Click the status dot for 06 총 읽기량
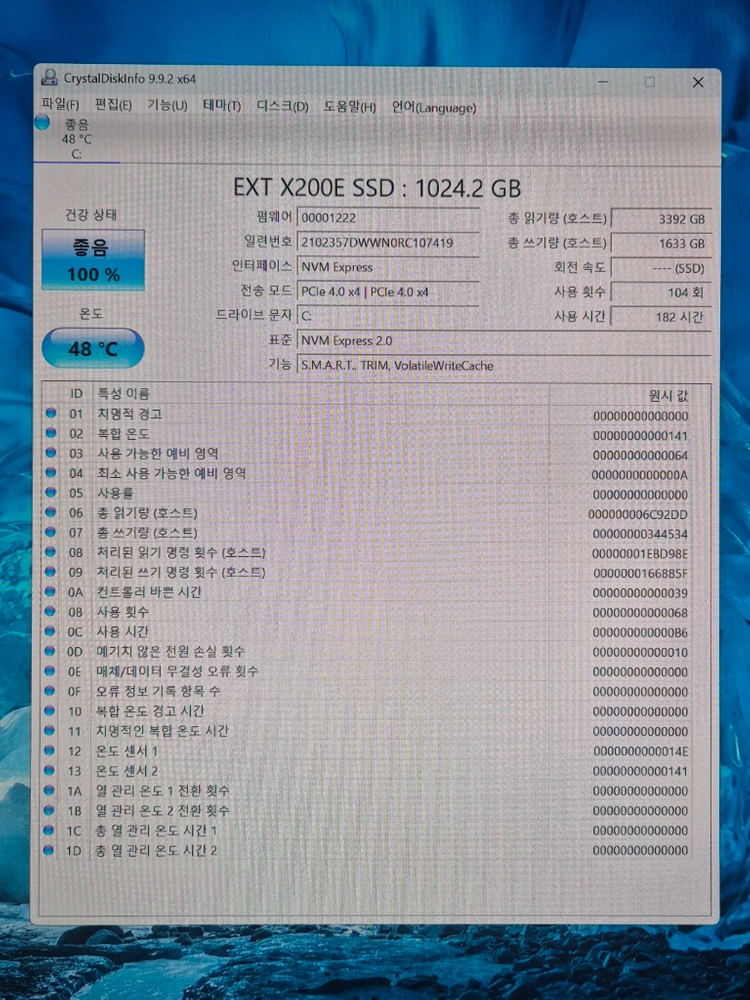Screen dimensions: 750x1000 tap(50, 512)
